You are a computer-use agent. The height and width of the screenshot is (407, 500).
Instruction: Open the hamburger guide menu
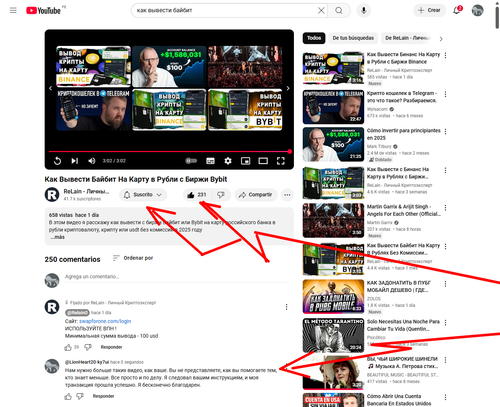13,10
